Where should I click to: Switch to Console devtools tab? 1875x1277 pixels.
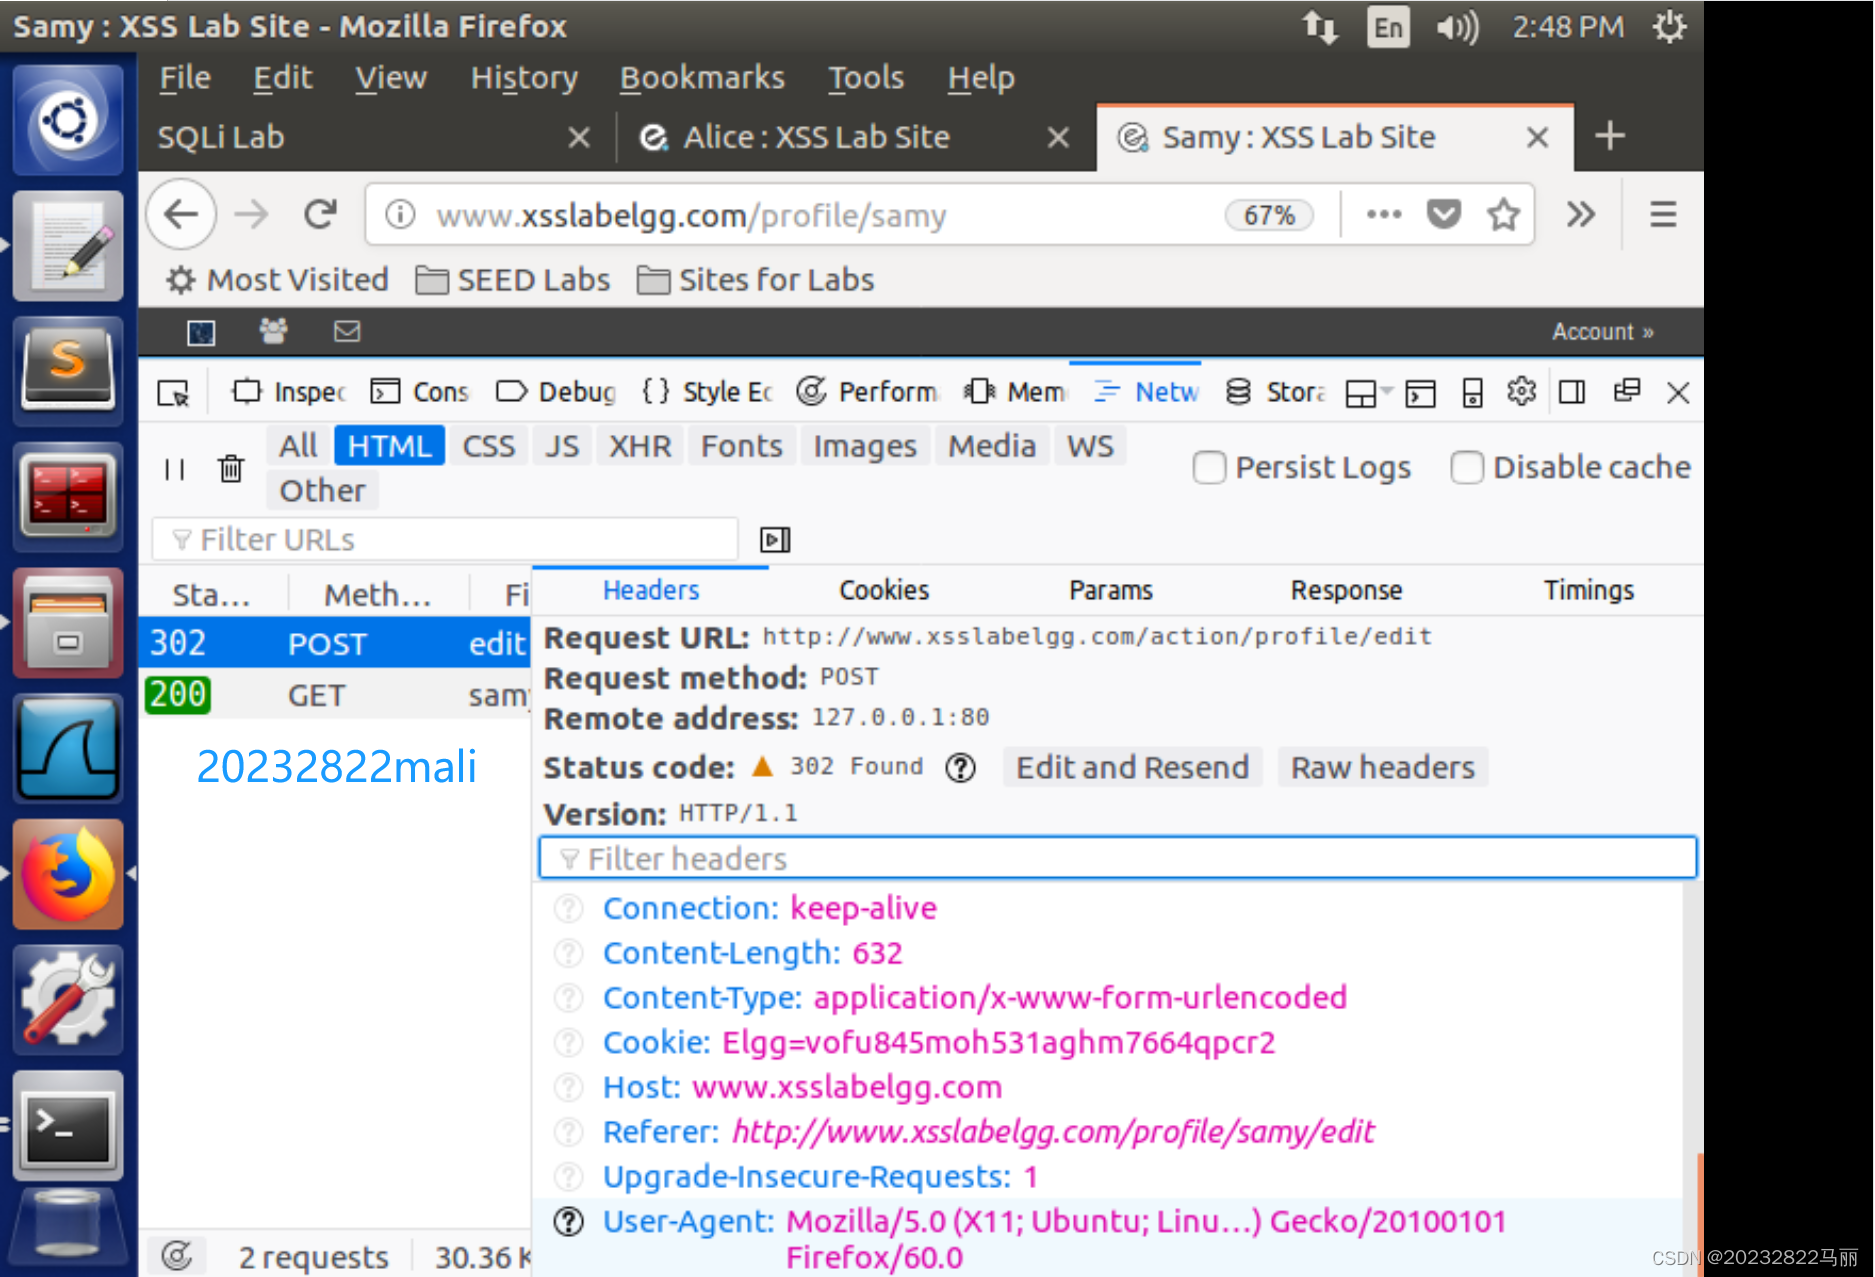pos(419,392)
